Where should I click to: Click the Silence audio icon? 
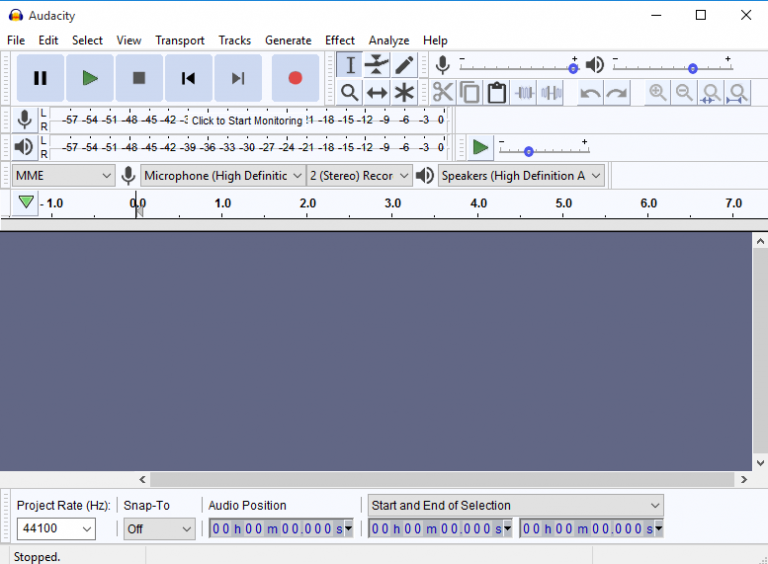[551, 93]
